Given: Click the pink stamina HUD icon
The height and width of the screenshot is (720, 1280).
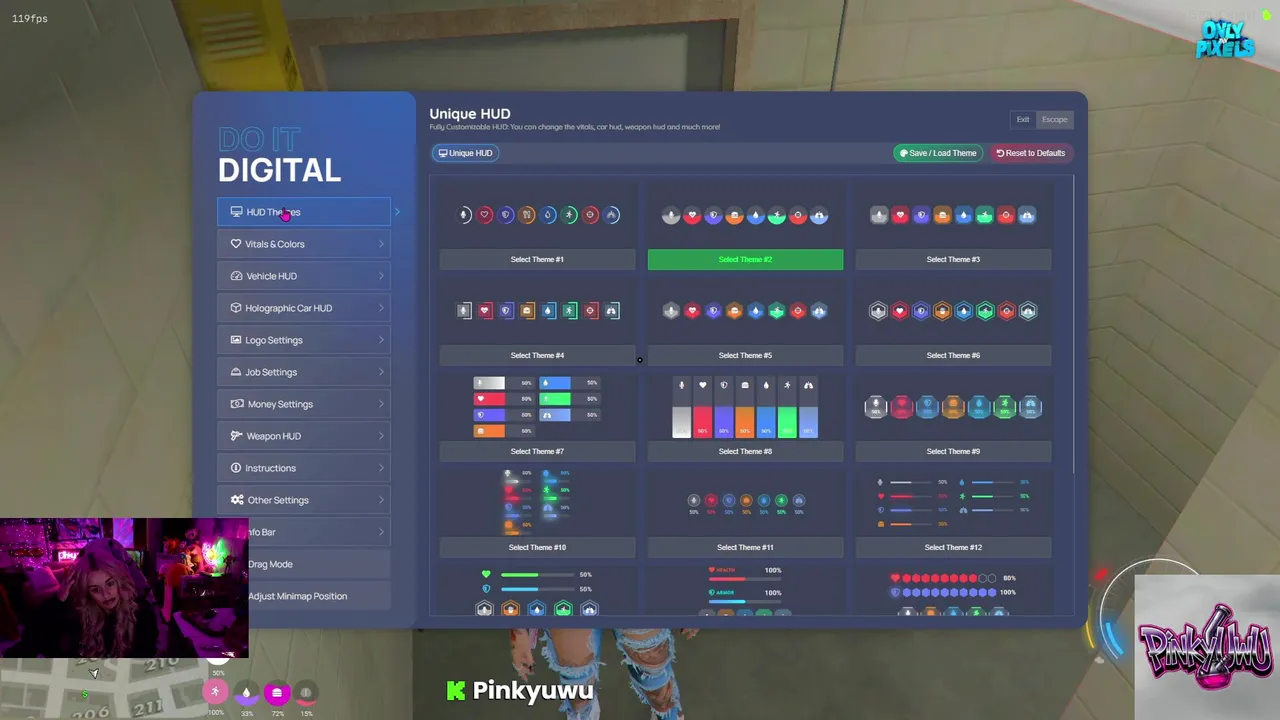Looking at the screenshot, I should click(215, 692).
